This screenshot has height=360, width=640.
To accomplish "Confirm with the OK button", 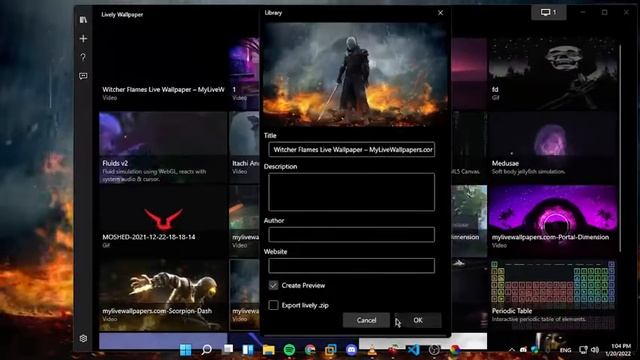I will pos(418,320).
